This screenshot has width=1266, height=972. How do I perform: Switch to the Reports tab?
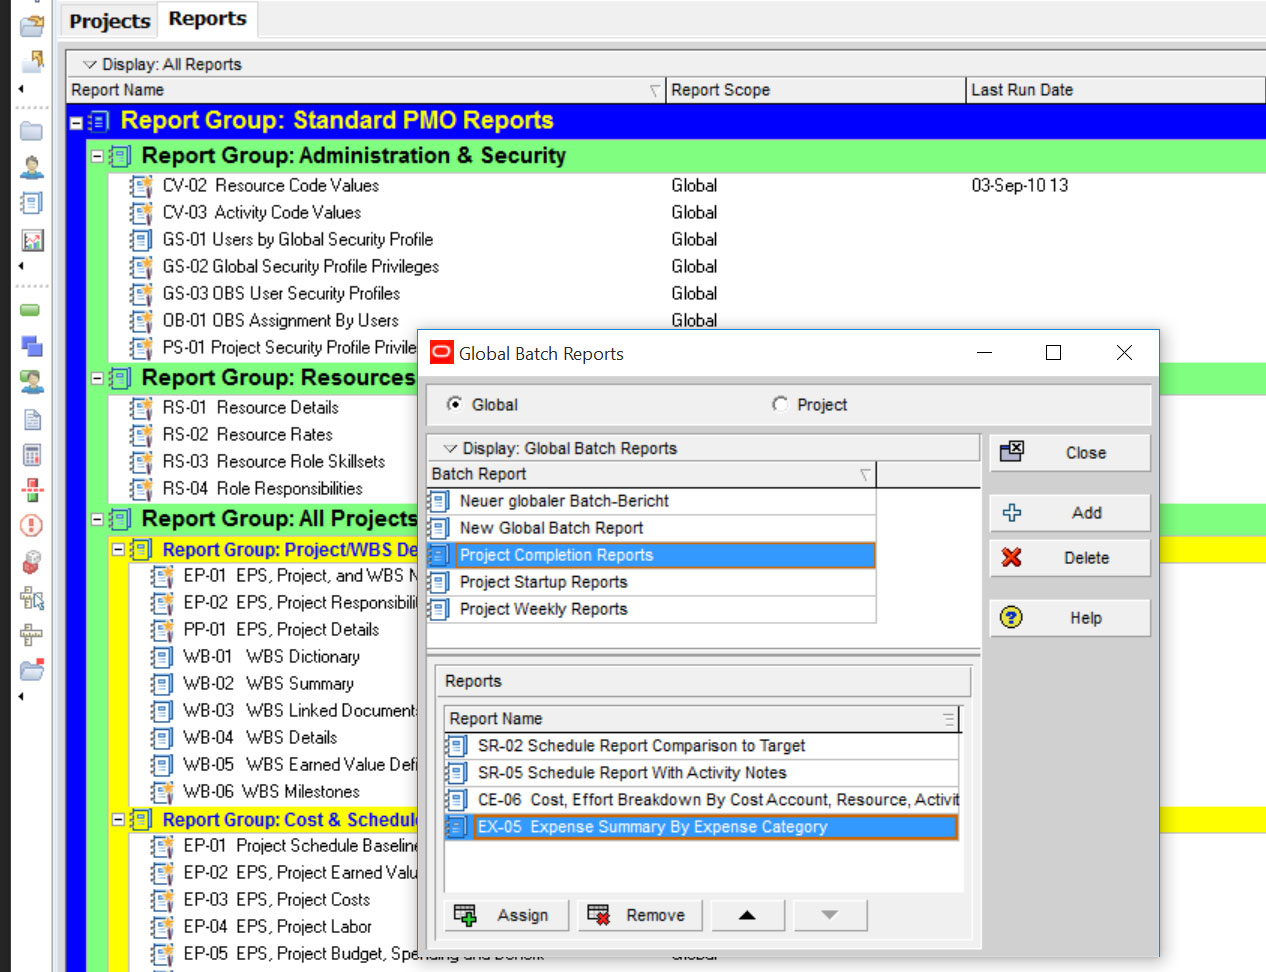click(x=207, y=19)
